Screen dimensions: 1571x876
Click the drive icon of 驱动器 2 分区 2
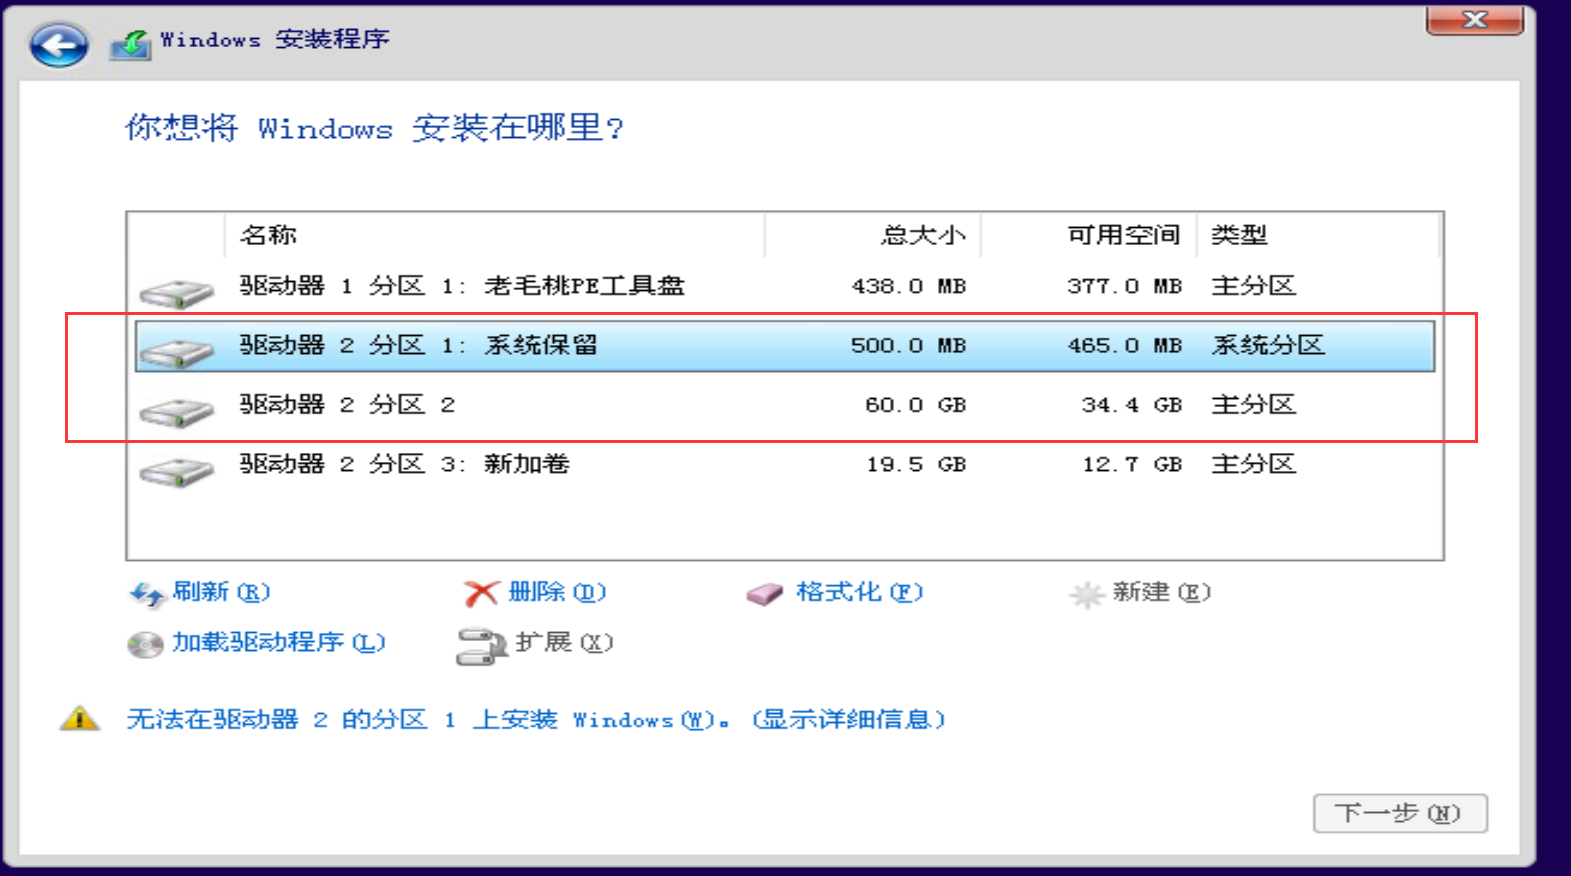[x=177, y=411]
